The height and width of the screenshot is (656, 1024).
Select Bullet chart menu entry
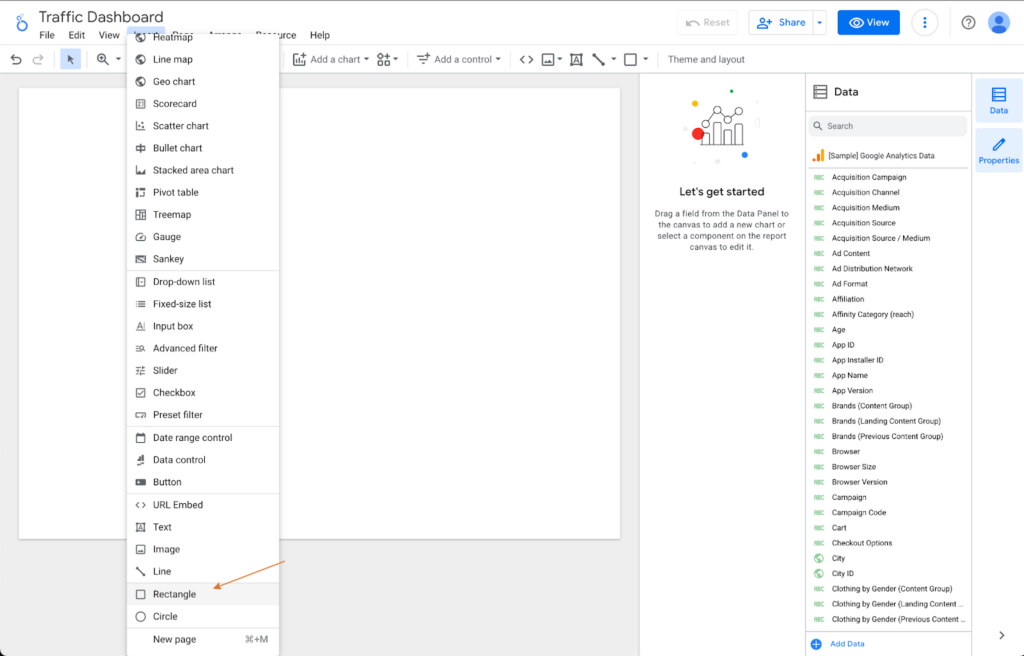point(203,148)
